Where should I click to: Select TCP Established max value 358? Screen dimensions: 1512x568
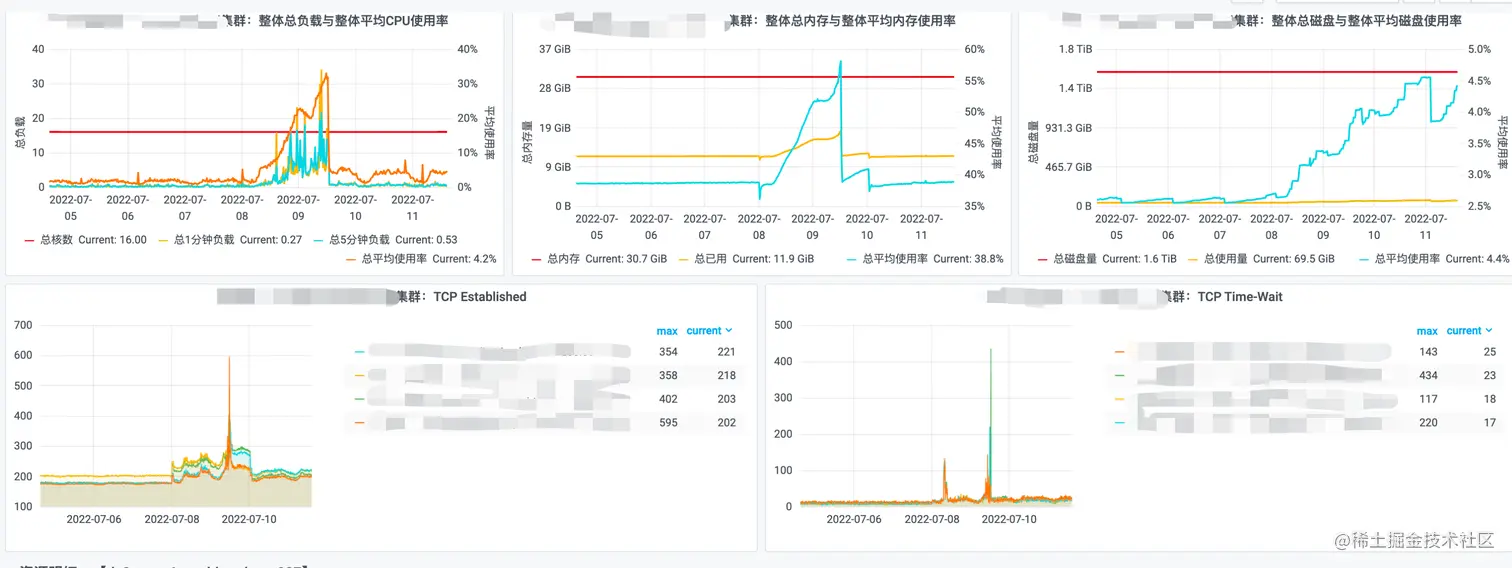[668, 376]
